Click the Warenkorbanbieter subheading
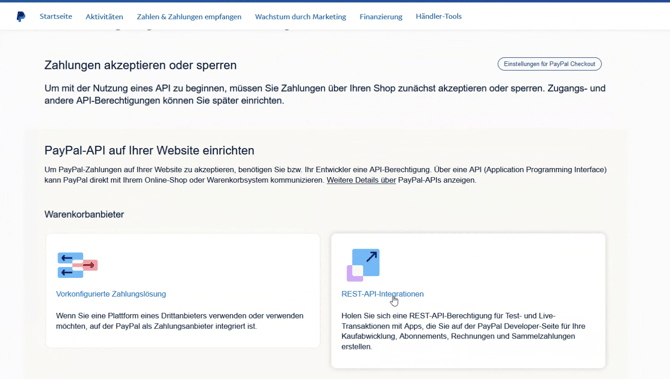Screen dimensions: 670x379 click(x=84, y=214)
